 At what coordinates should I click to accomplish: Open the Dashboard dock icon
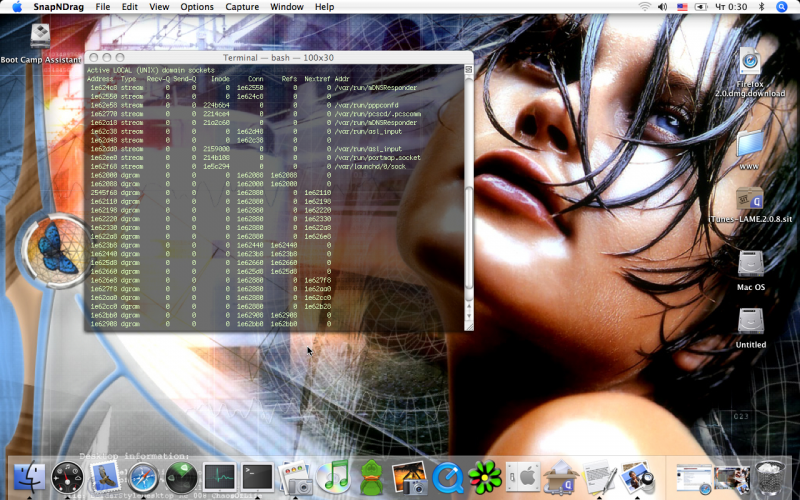[x=67, y=478]
